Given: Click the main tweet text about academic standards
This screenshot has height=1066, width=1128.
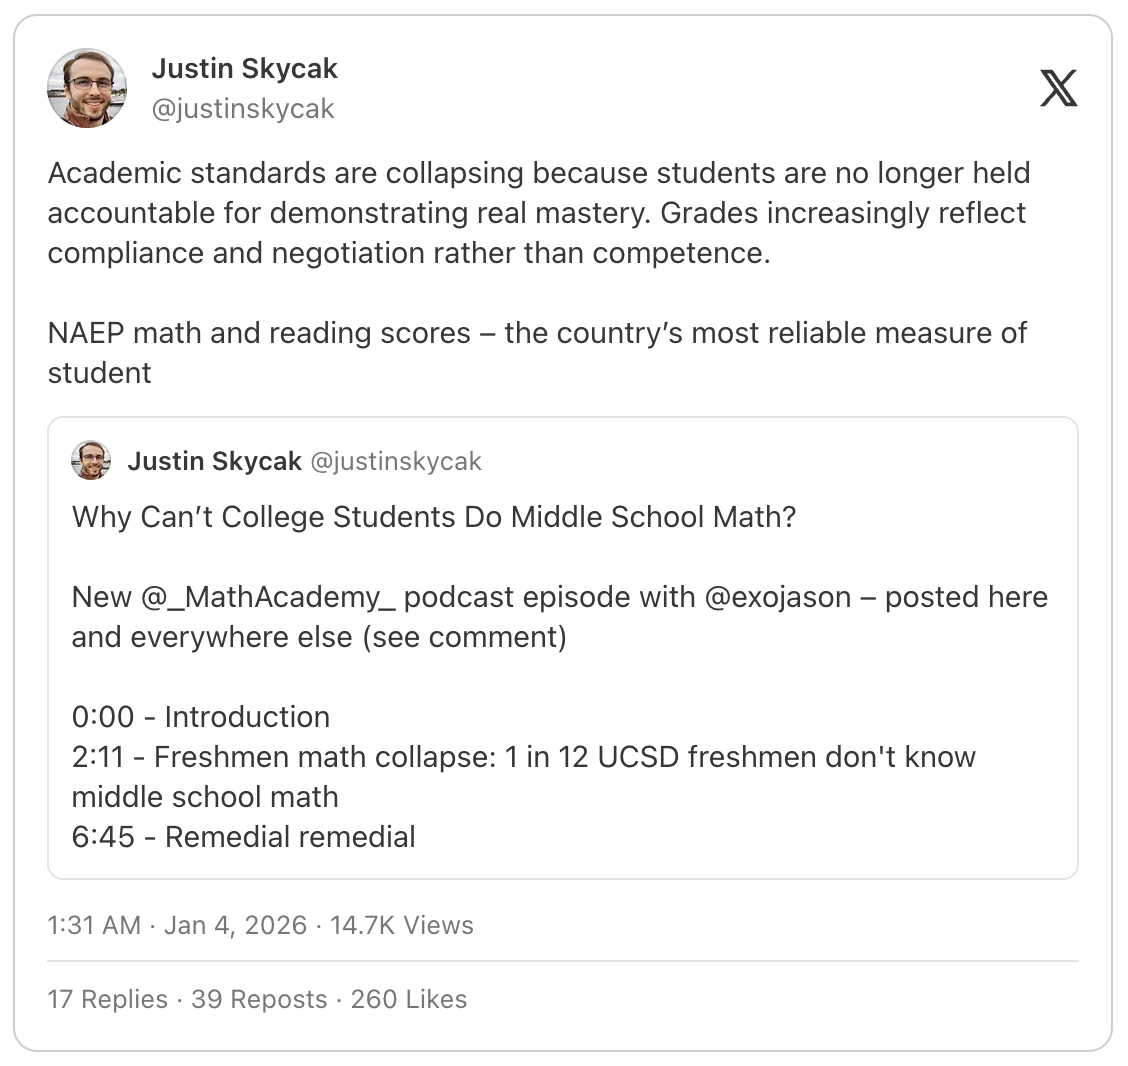Looking at the screenshot, I should (540, 213).
